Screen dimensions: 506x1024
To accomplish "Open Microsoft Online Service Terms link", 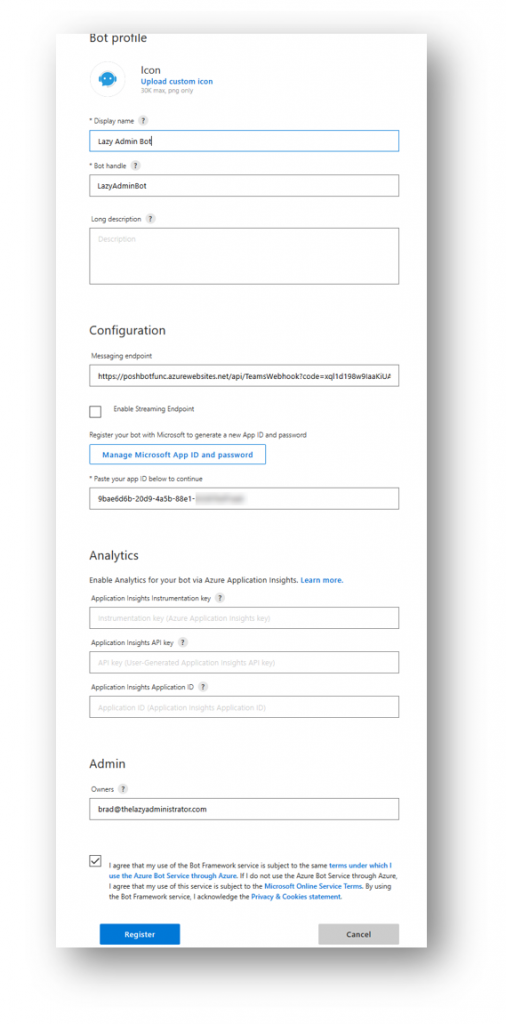I will click(312, 886).
